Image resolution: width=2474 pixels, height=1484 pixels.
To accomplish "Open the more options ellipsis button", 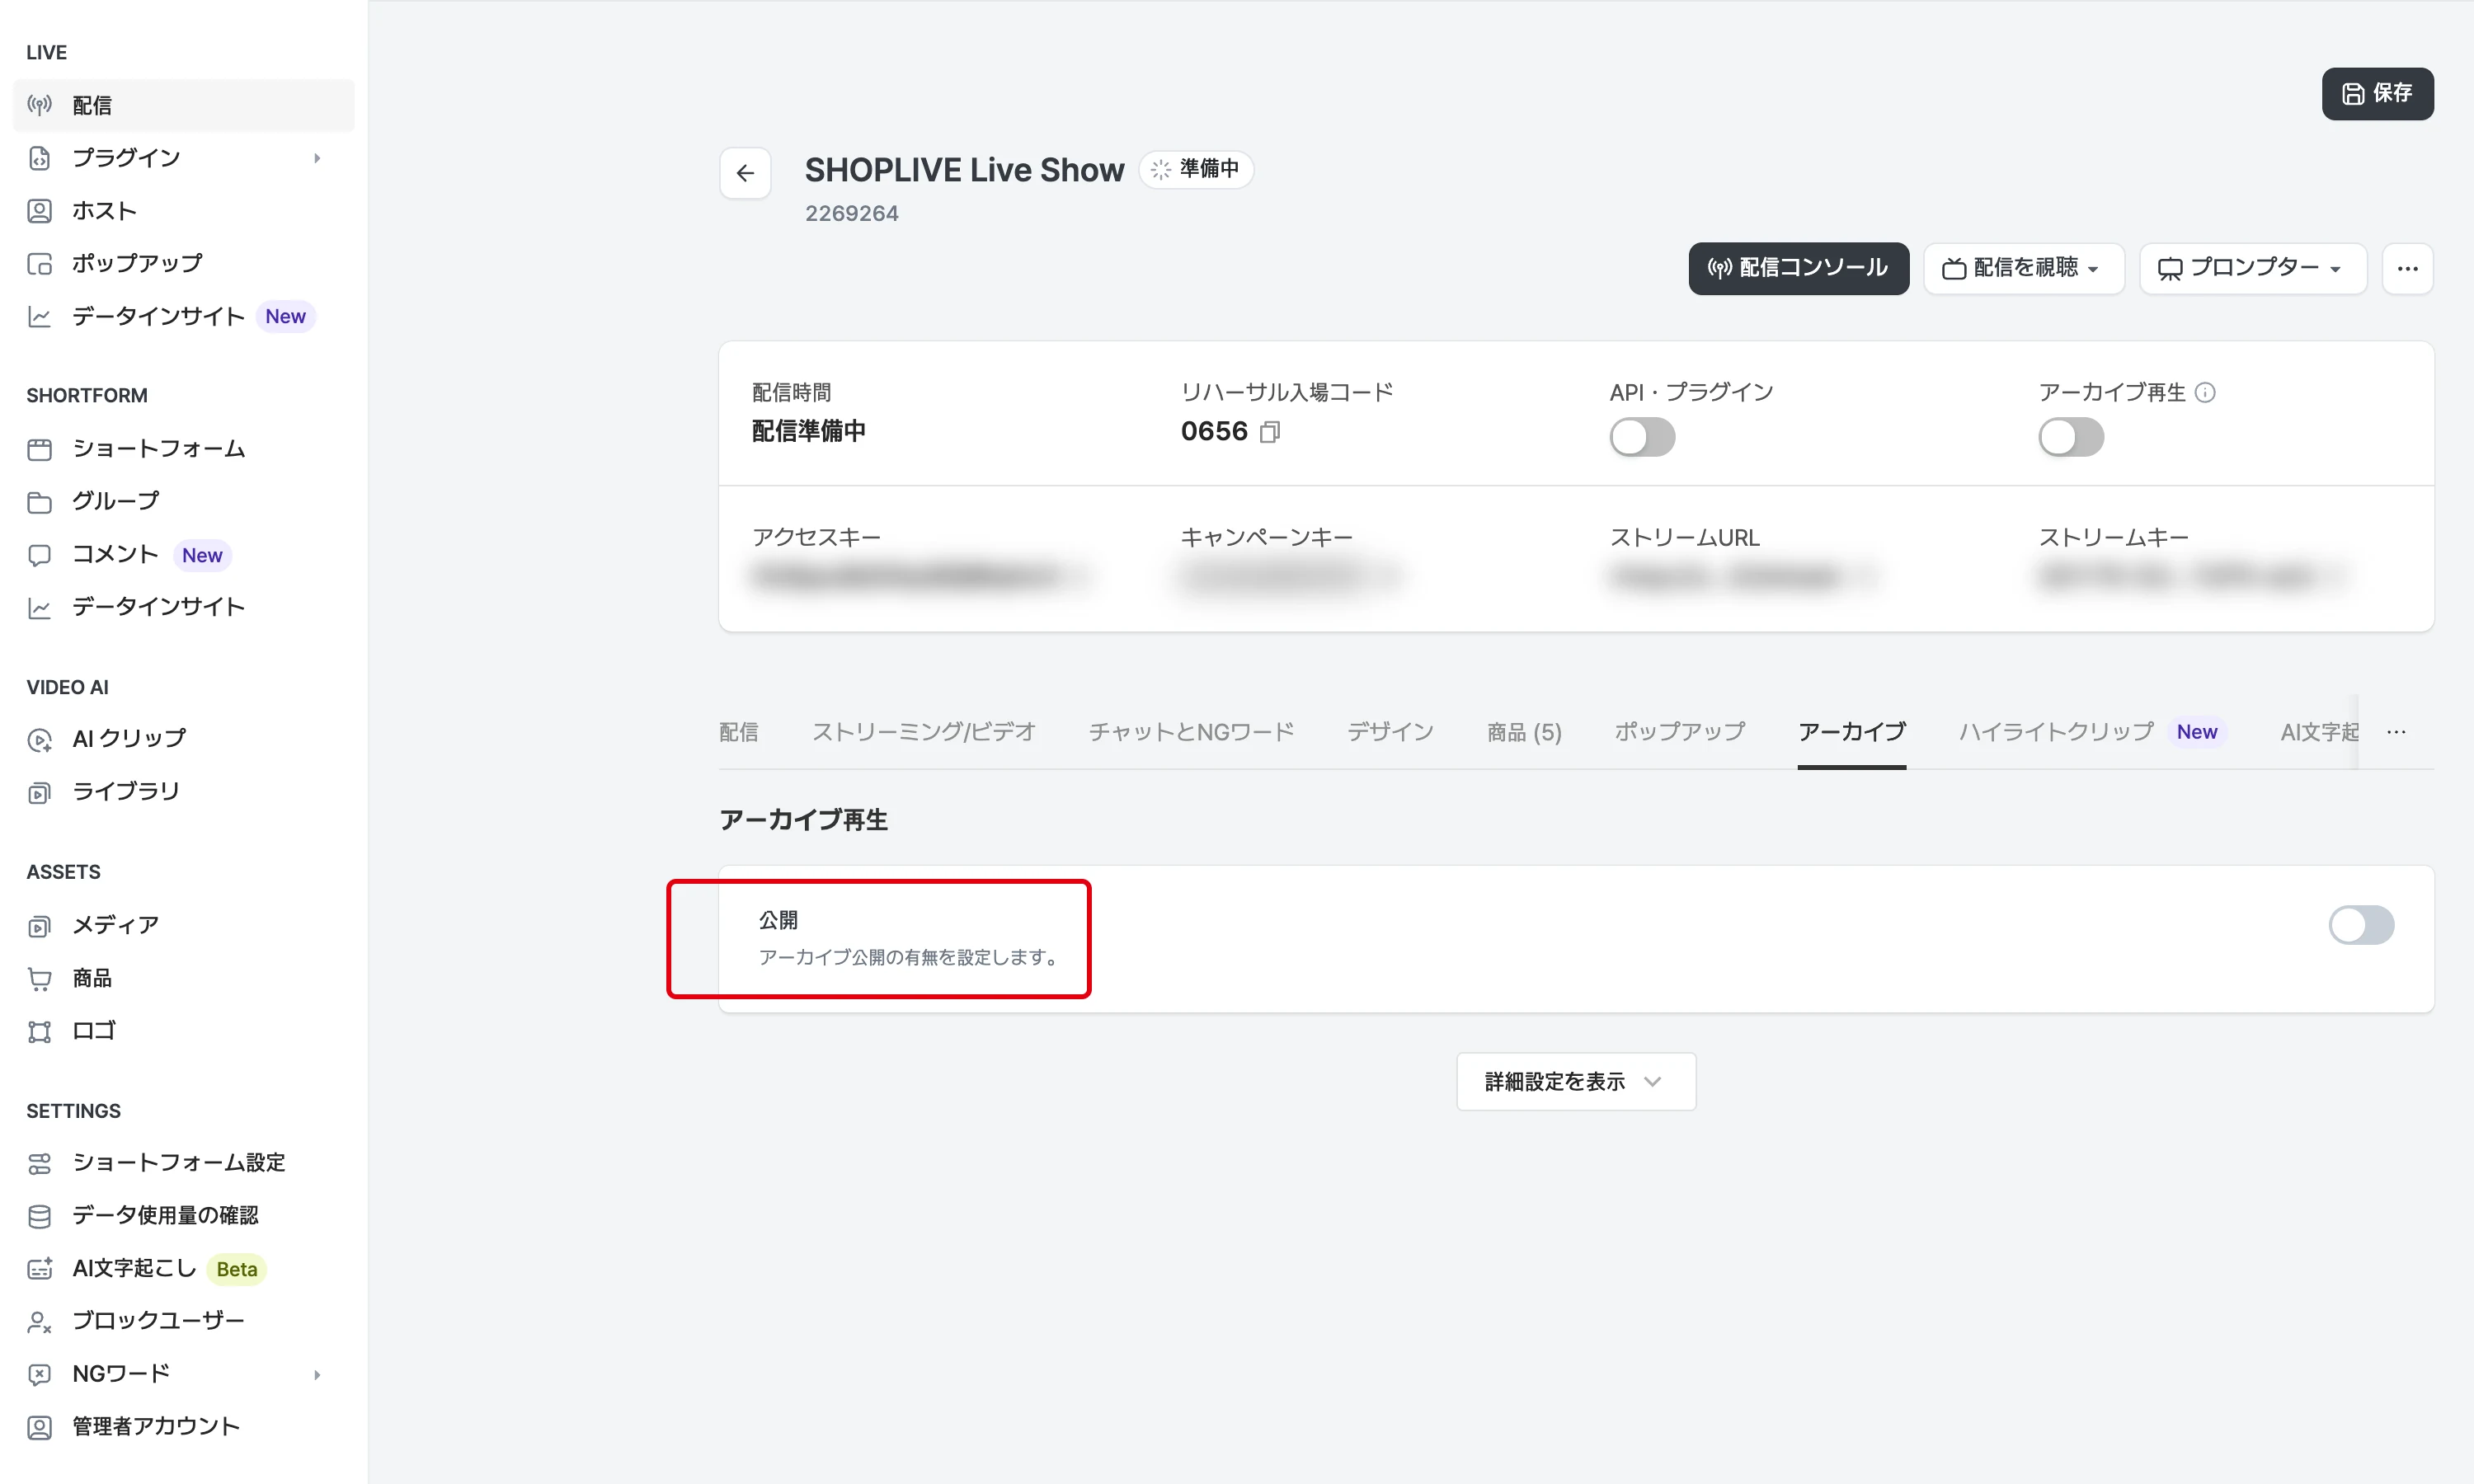I will pyautogui.click(x=2407, y=268).
